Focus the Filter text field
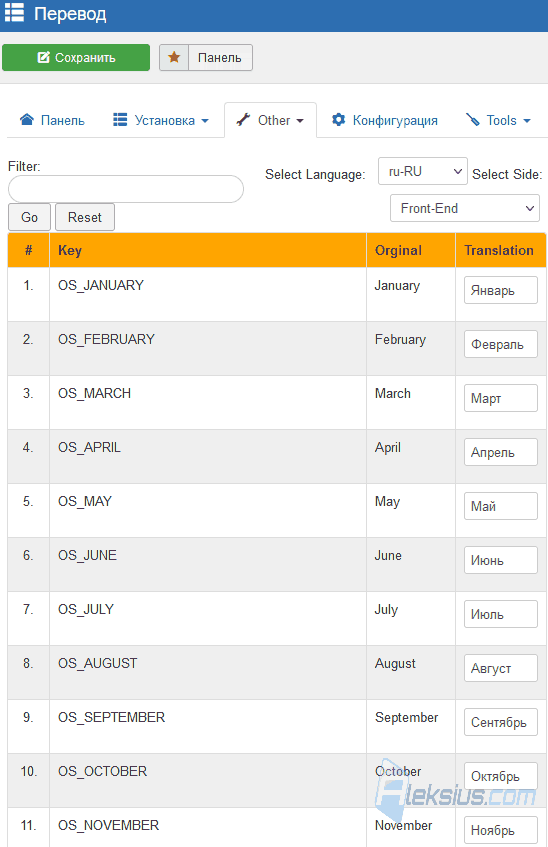The height and width of the screenshot is (847, 548). point(126,189)
